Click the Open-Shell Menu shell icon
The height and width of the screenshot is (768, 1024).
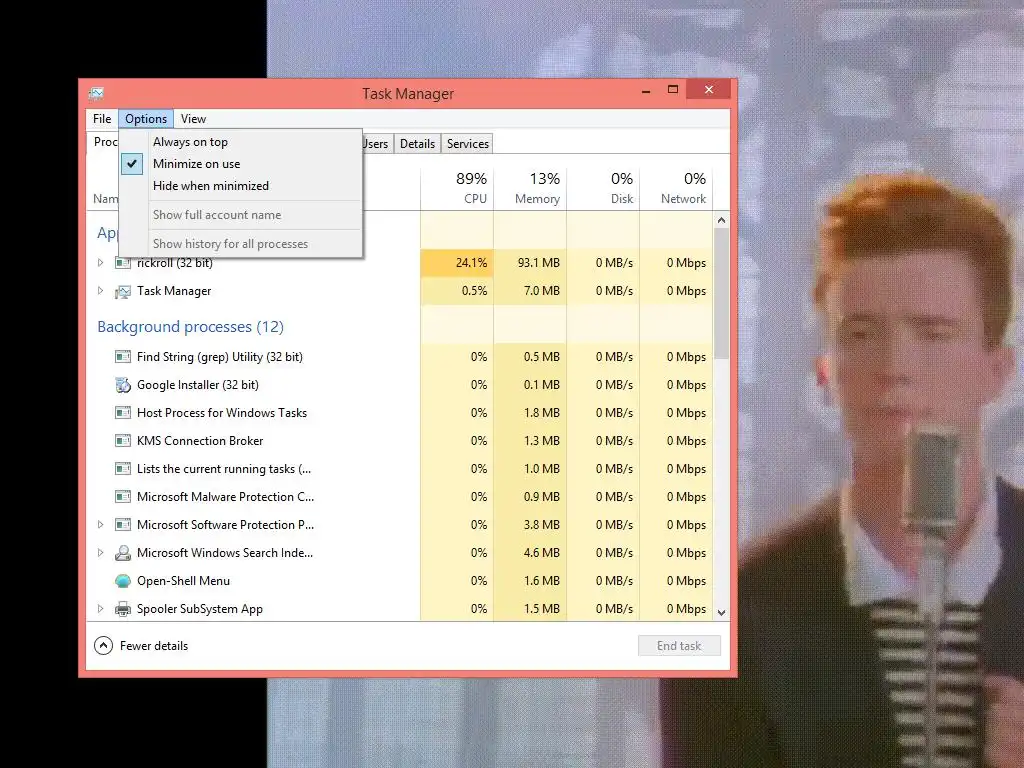(123, 581)
